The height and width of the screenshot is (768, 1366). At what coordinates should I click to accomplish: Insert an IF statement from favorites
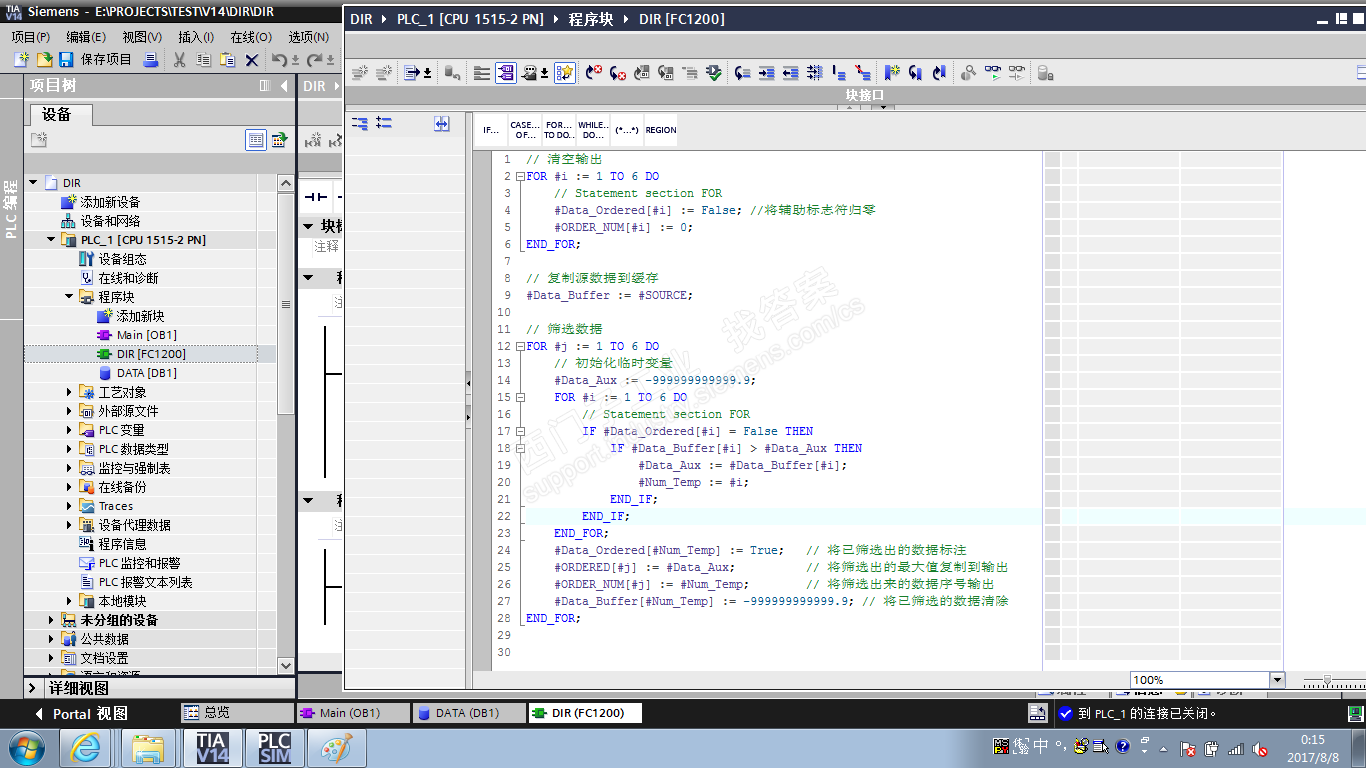[x=491, y=130]
